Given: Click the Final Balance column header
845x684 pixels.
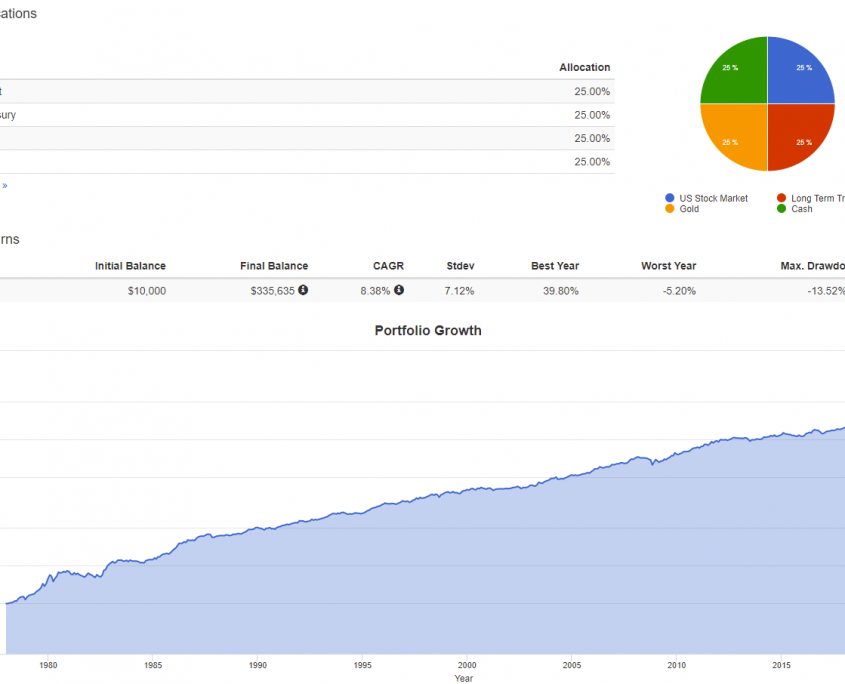Looking at the screenshot, I should coord(274,266).
